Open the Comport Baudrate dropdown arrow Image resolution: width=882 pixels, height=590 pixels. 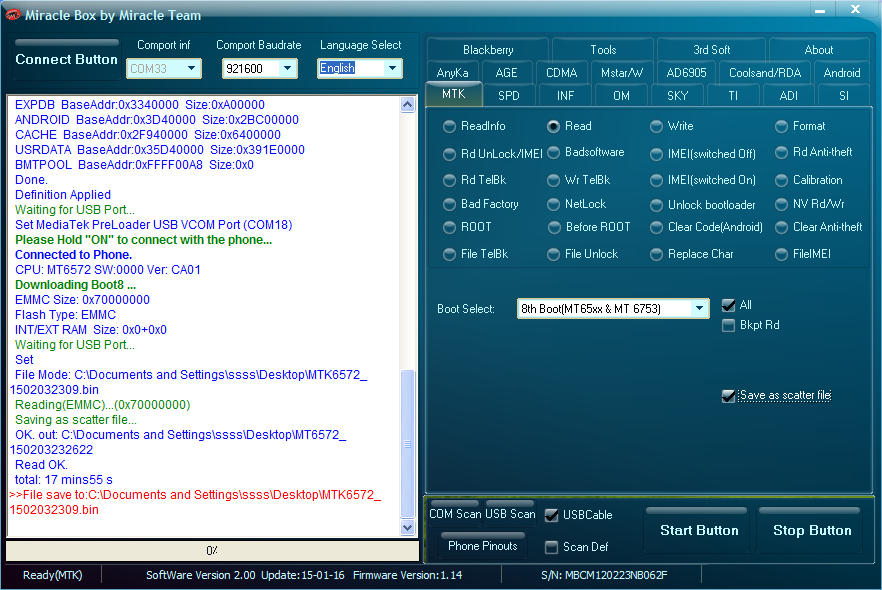(287, 69)
